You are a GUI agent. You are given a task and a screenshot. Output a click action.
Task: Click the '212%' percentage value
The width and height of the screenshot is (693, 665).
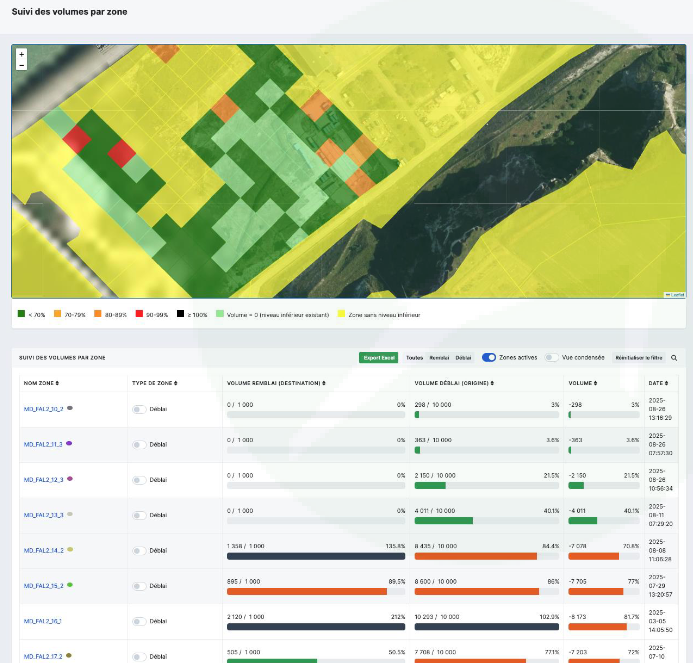tap(398, 617)
